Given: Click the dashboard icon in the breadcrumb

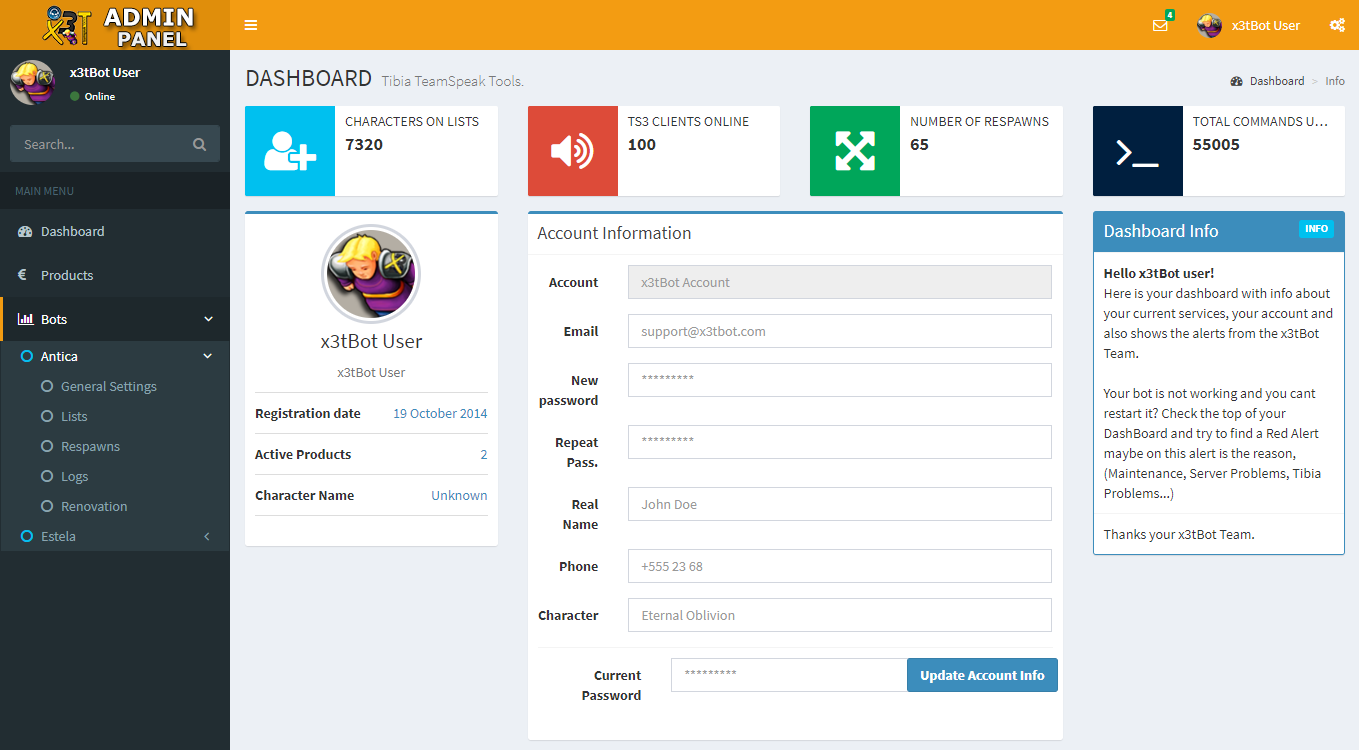Looking at the screenshot, I should 1237,81.
